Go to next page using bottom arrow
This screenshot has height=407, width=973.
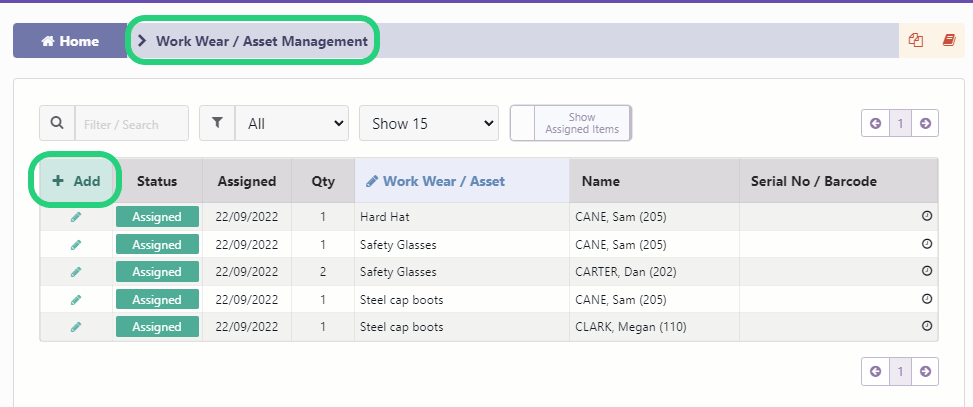pos(925,372)
